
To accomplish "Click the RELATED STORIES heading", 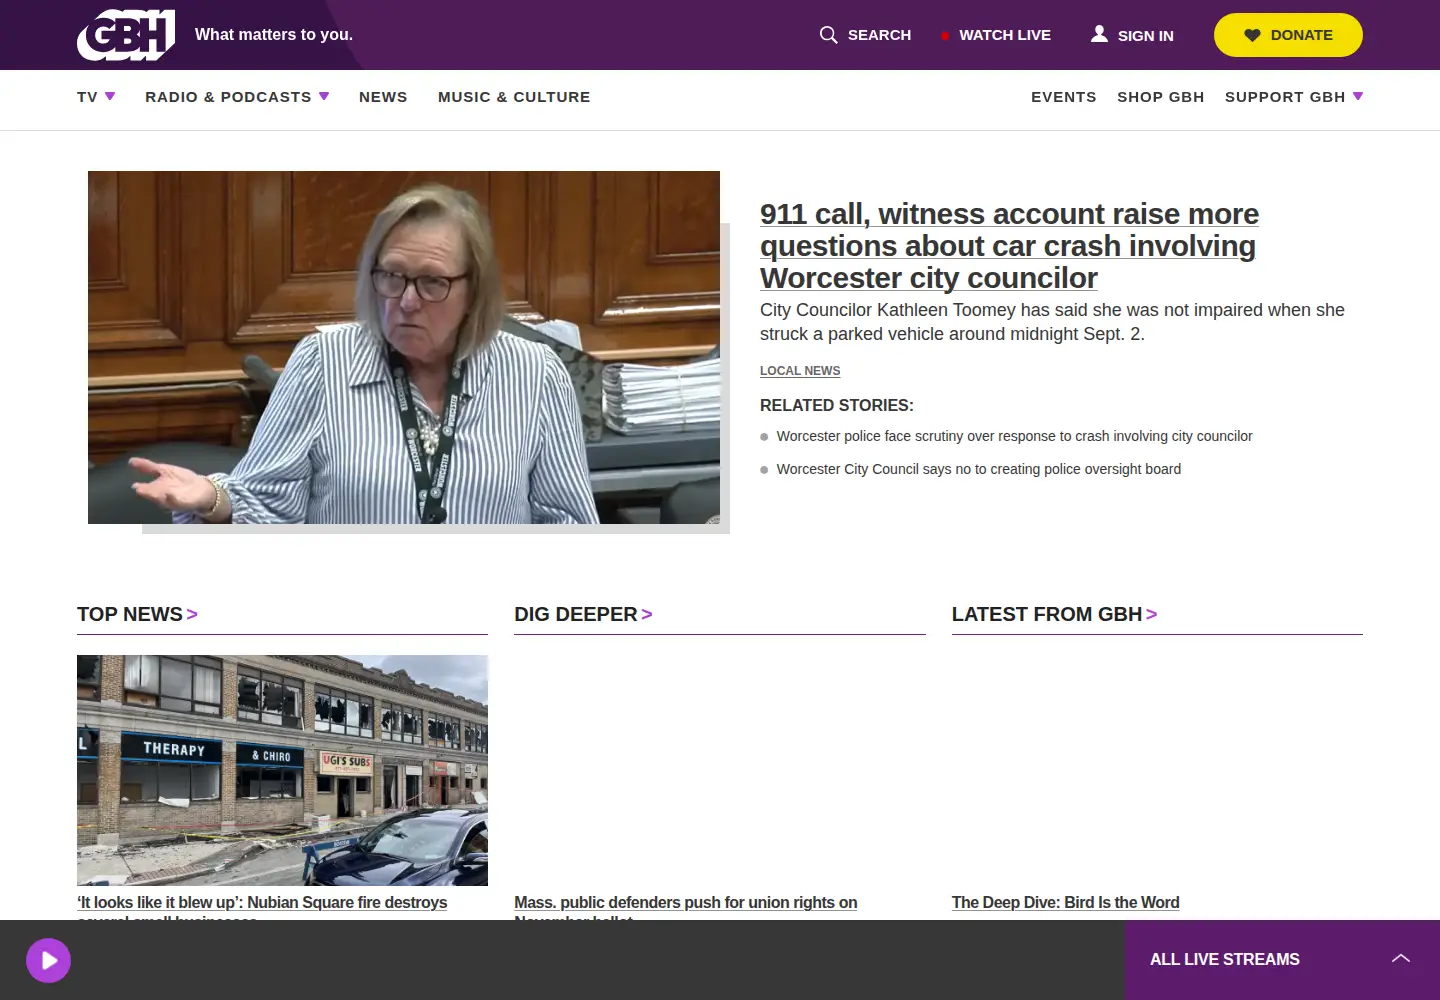I will 837,405.
